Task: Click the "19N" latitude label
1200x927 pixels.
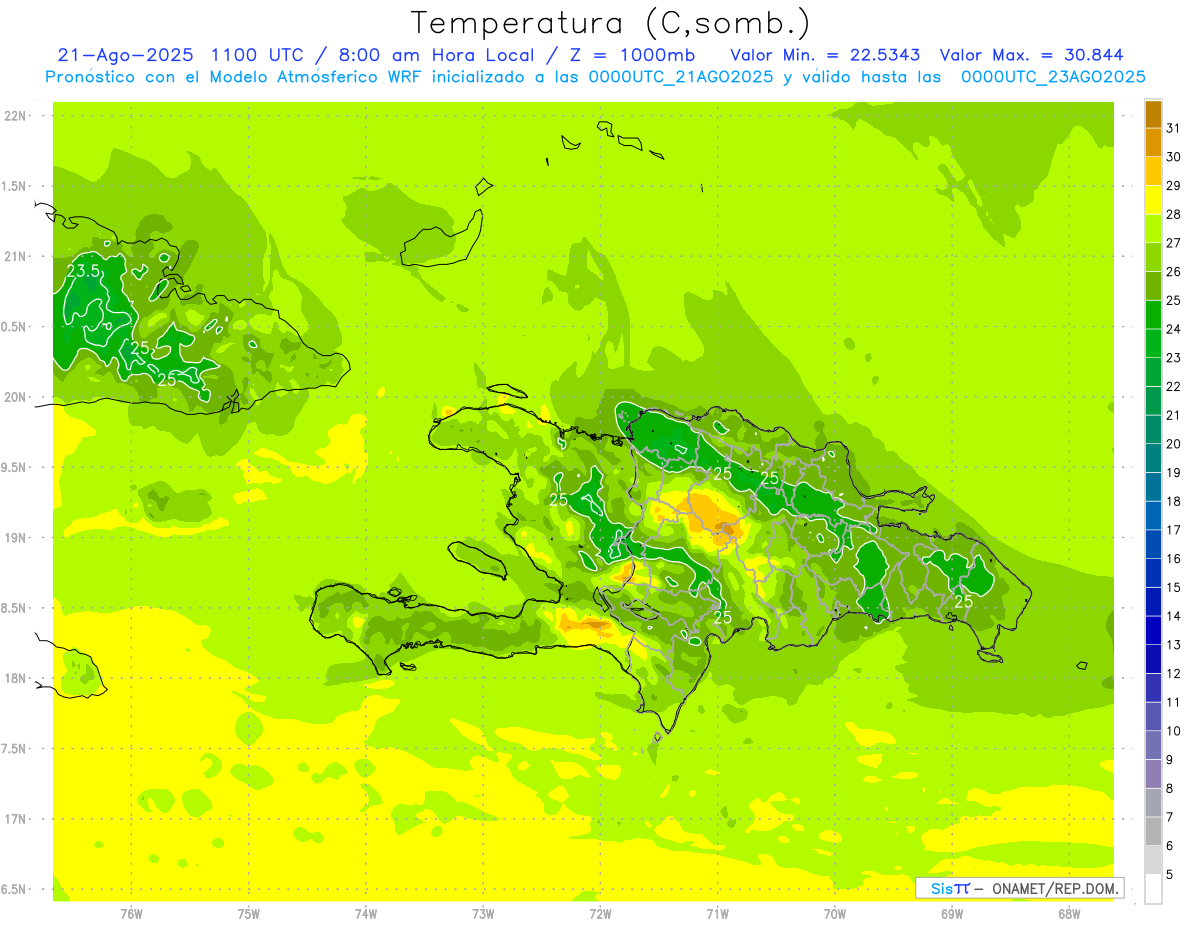Action: [x=17, y=538]
